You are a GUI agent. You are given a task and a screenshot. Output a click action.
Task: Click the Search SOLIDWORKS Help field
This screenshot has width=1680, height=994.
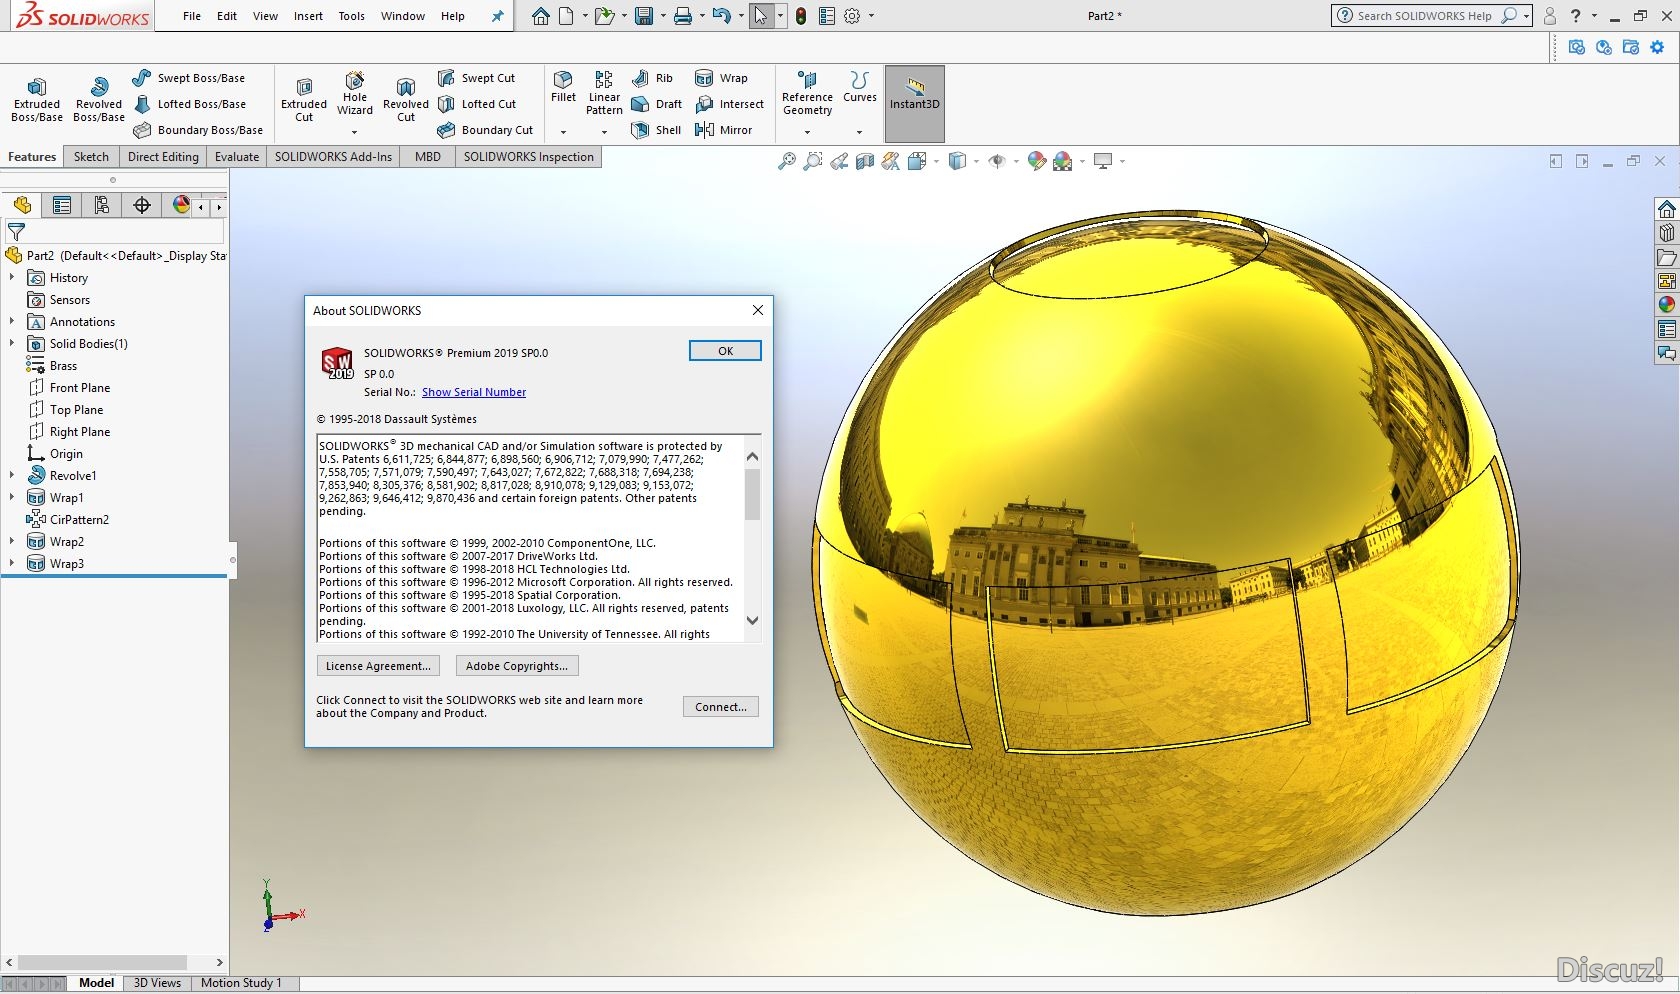point(1425,16)
